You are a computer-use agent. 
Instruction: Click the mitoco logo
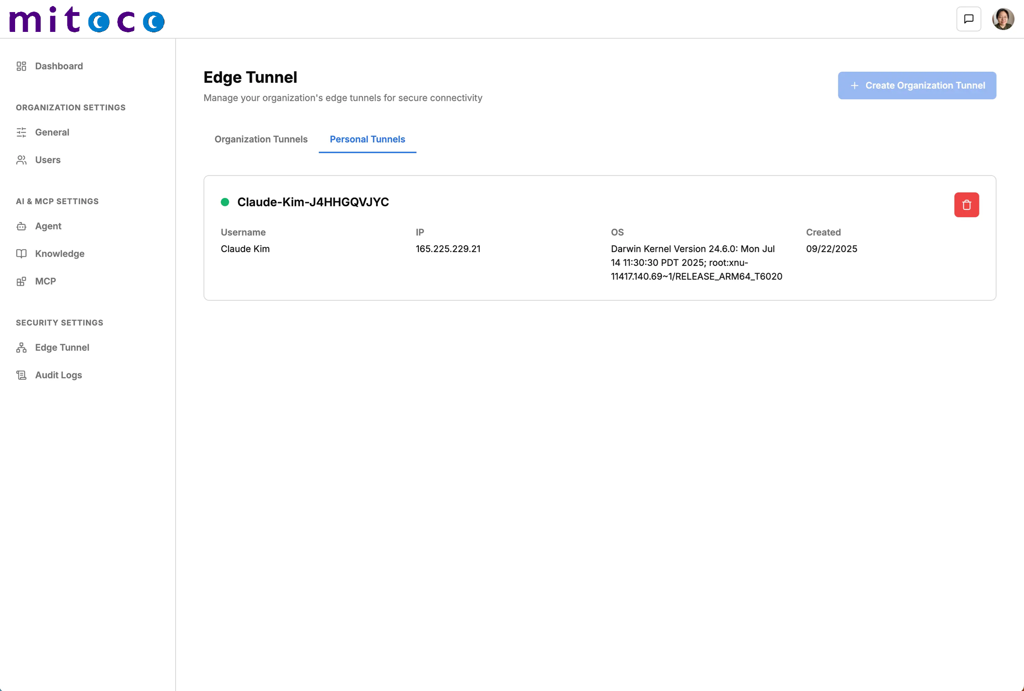[86, 20]
